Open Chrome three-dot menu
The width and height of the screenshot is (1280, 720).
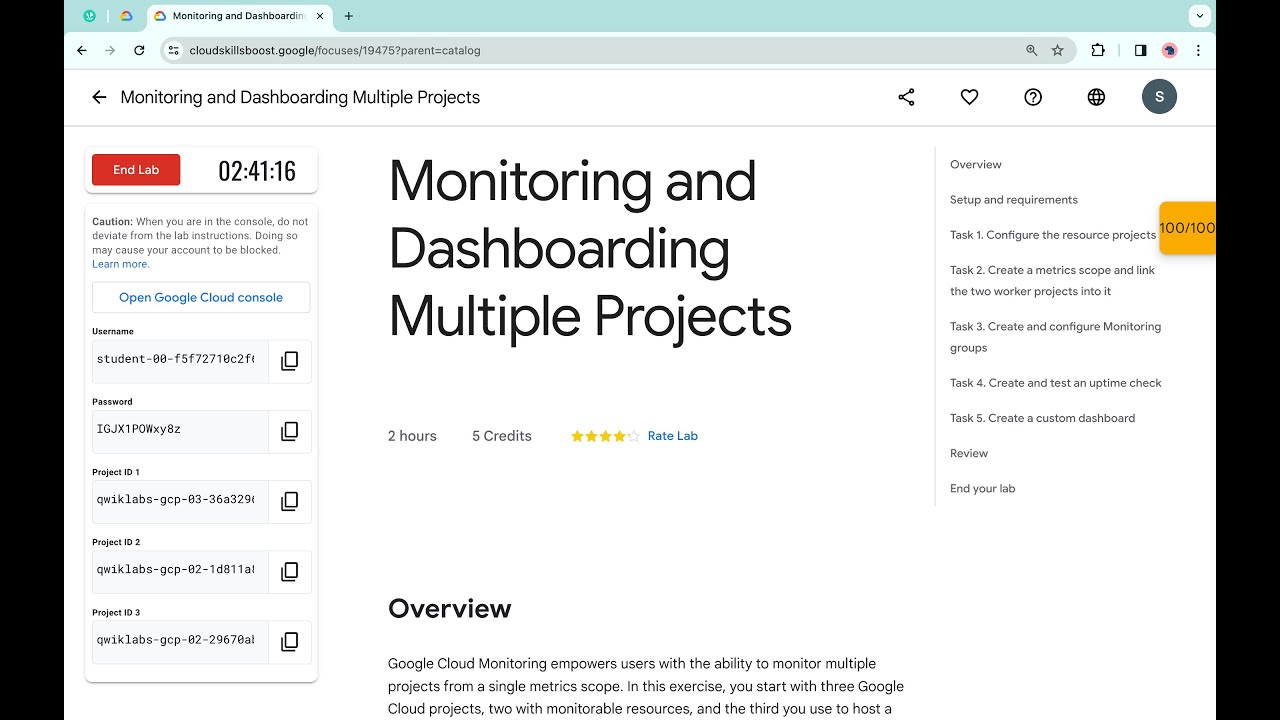(1198, 50)
